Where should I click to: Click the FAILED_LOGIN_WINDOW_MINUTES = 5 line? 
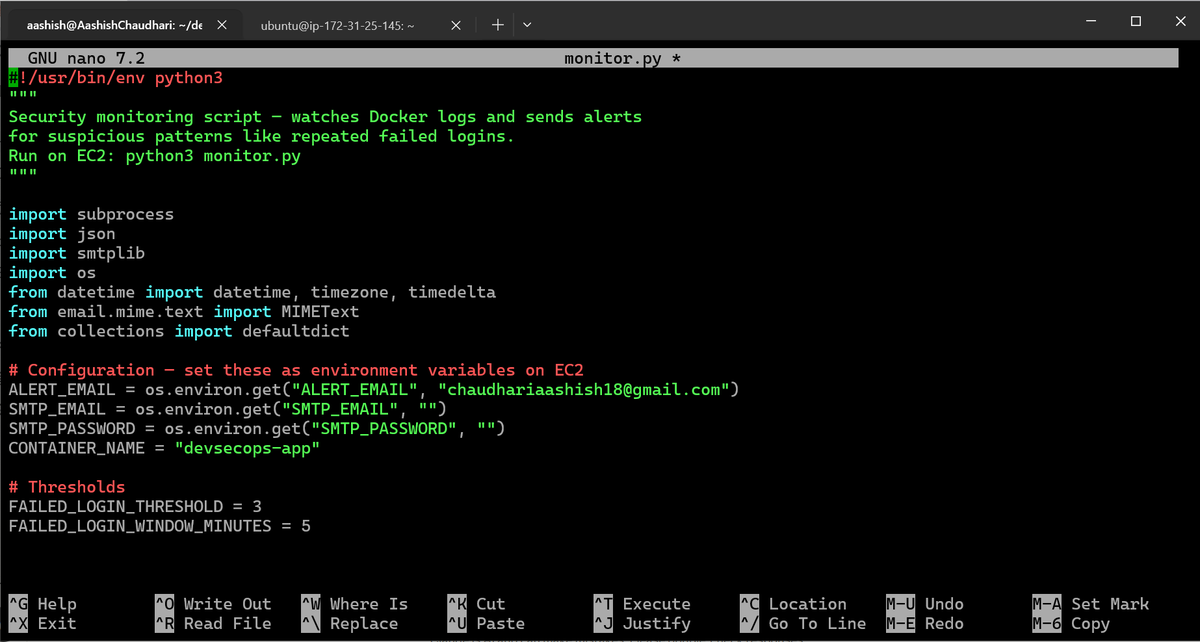(x=159, y=526)
